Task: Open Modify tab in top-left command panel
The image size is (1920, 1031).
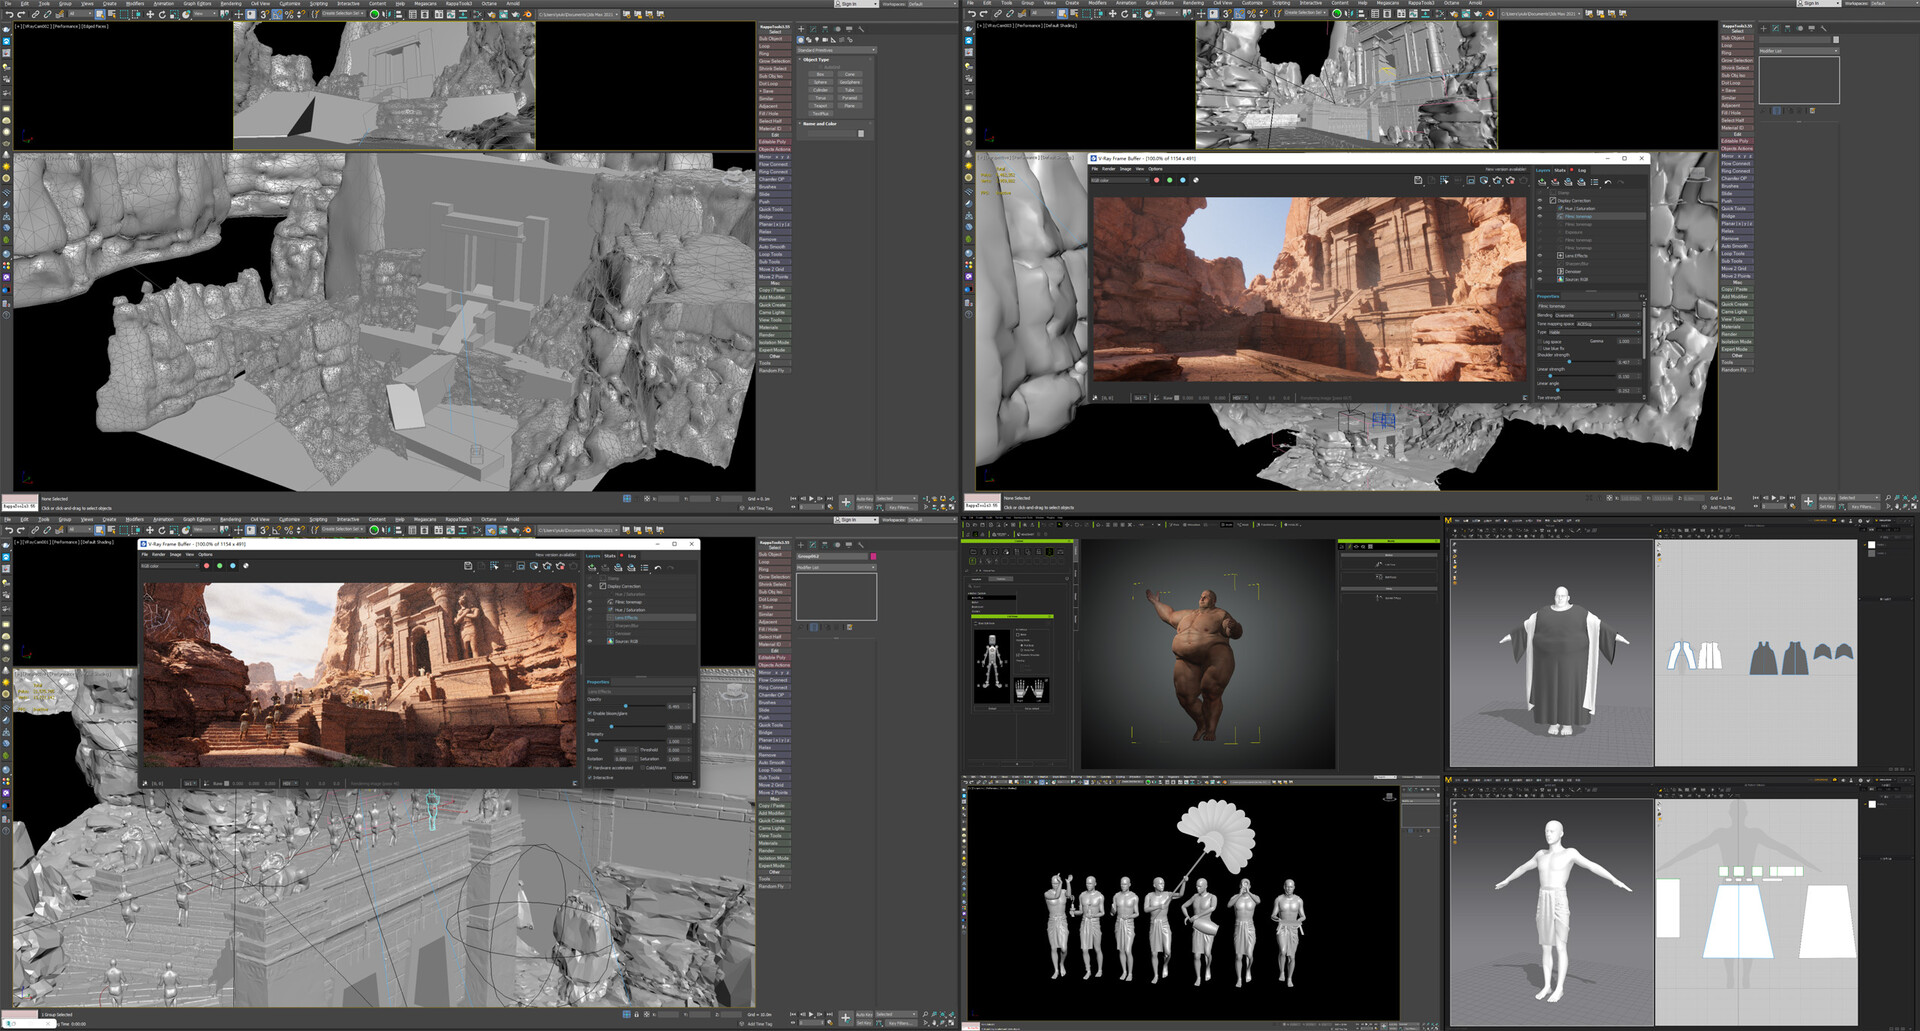Action: tap(813, 29)
